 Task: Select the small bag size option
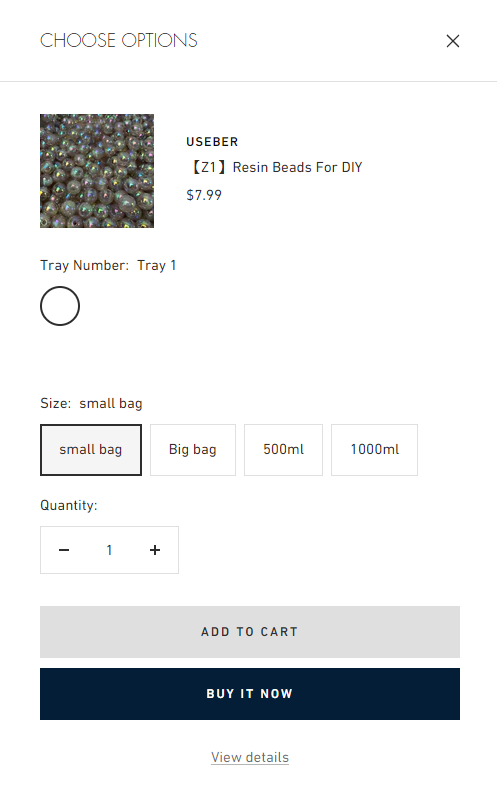point(91,450)
